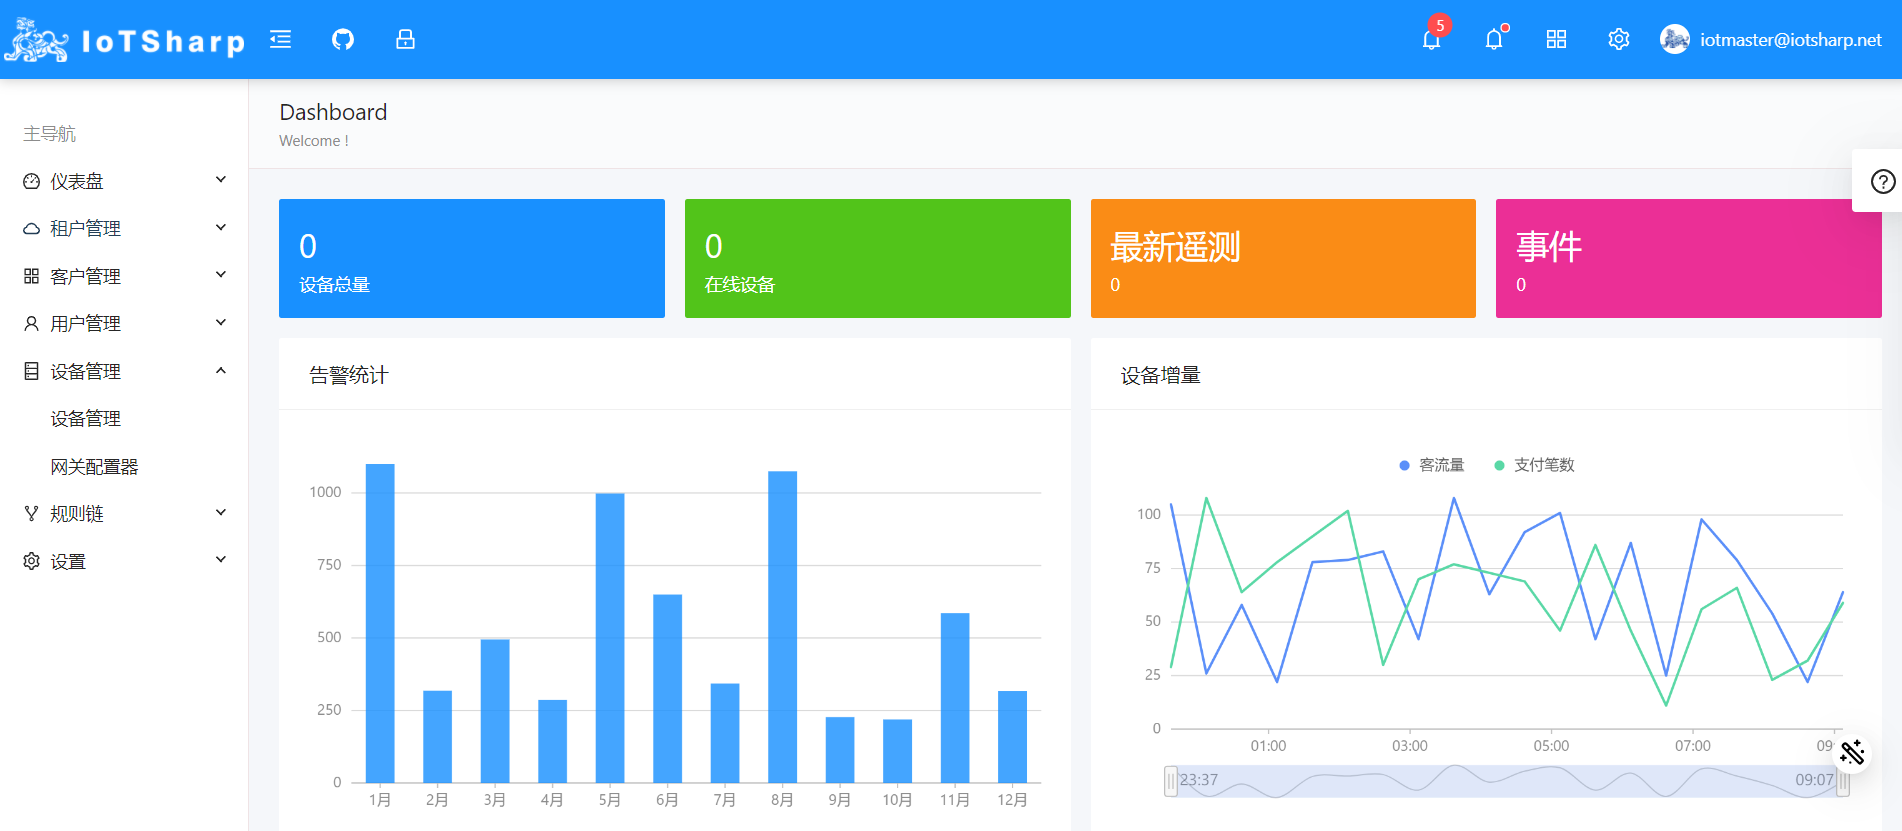This screenshot has width=1902, height=831.
Task: Click the help question mark icon
Action: point(1882,181)
